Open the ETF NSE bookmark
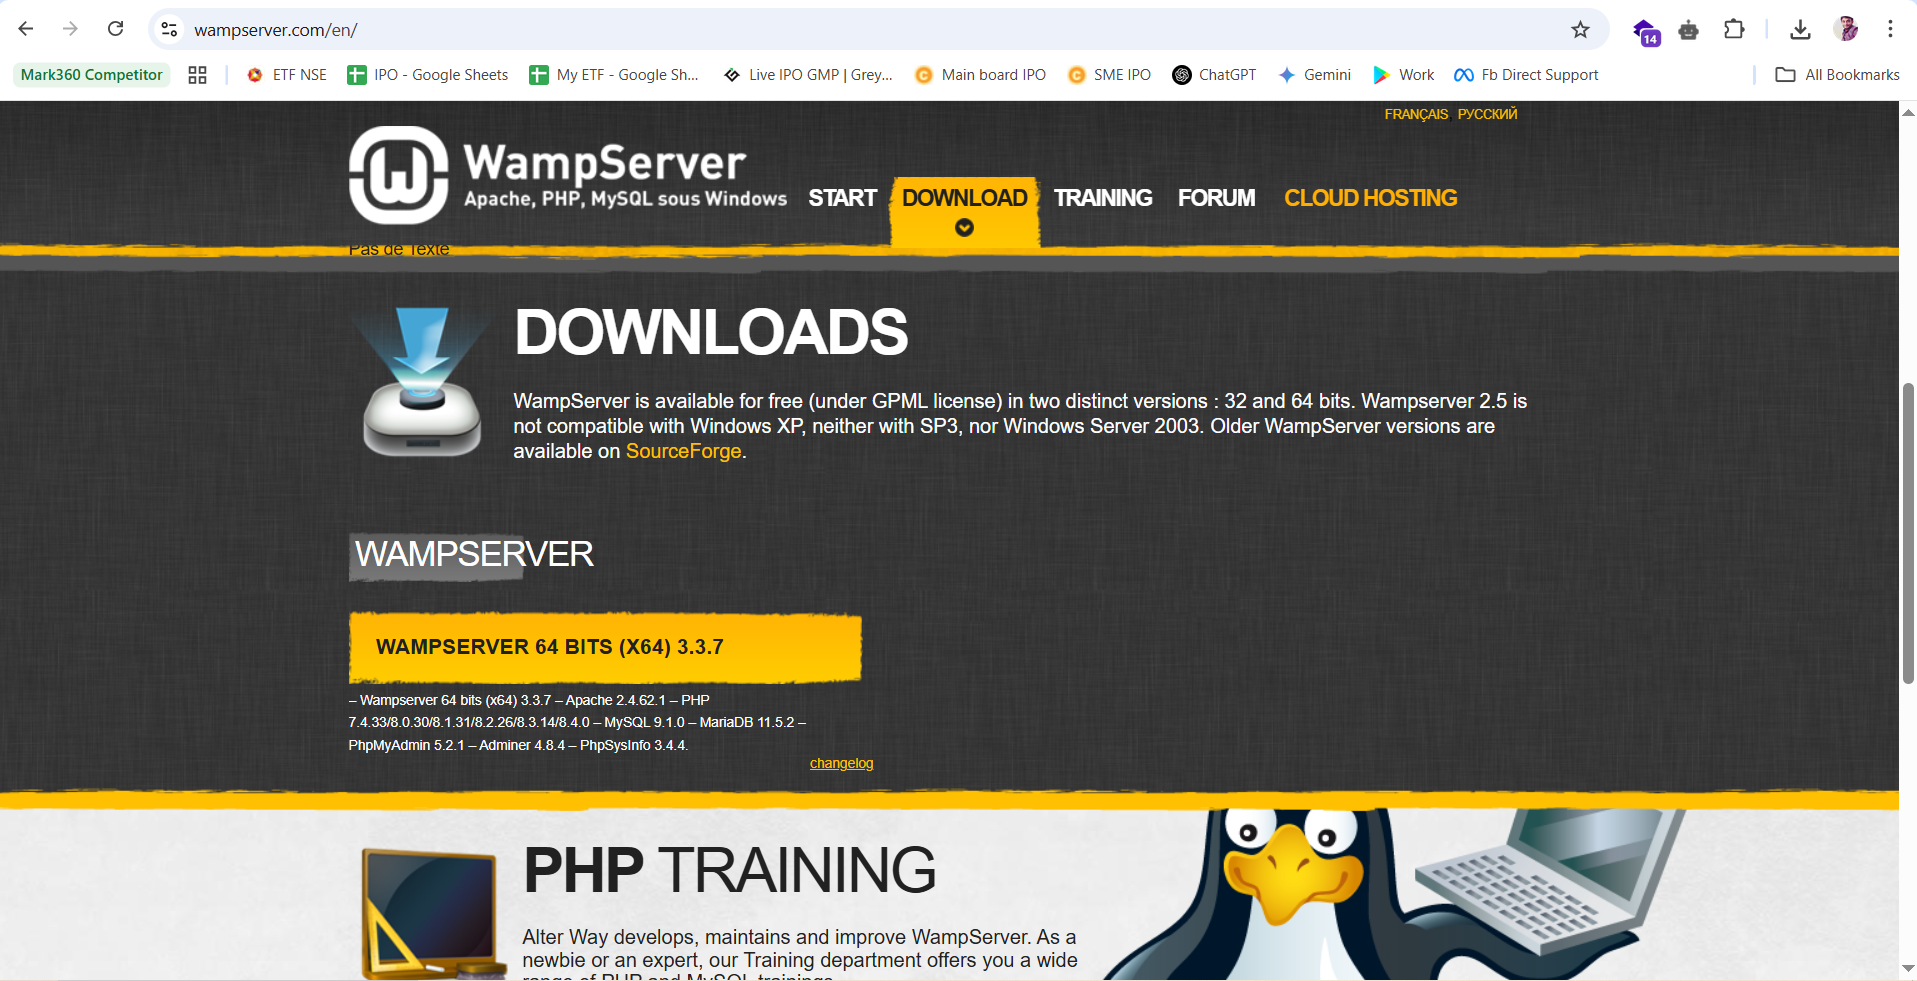Screen dimensions: 1917x981 click(x=287, y=75)
